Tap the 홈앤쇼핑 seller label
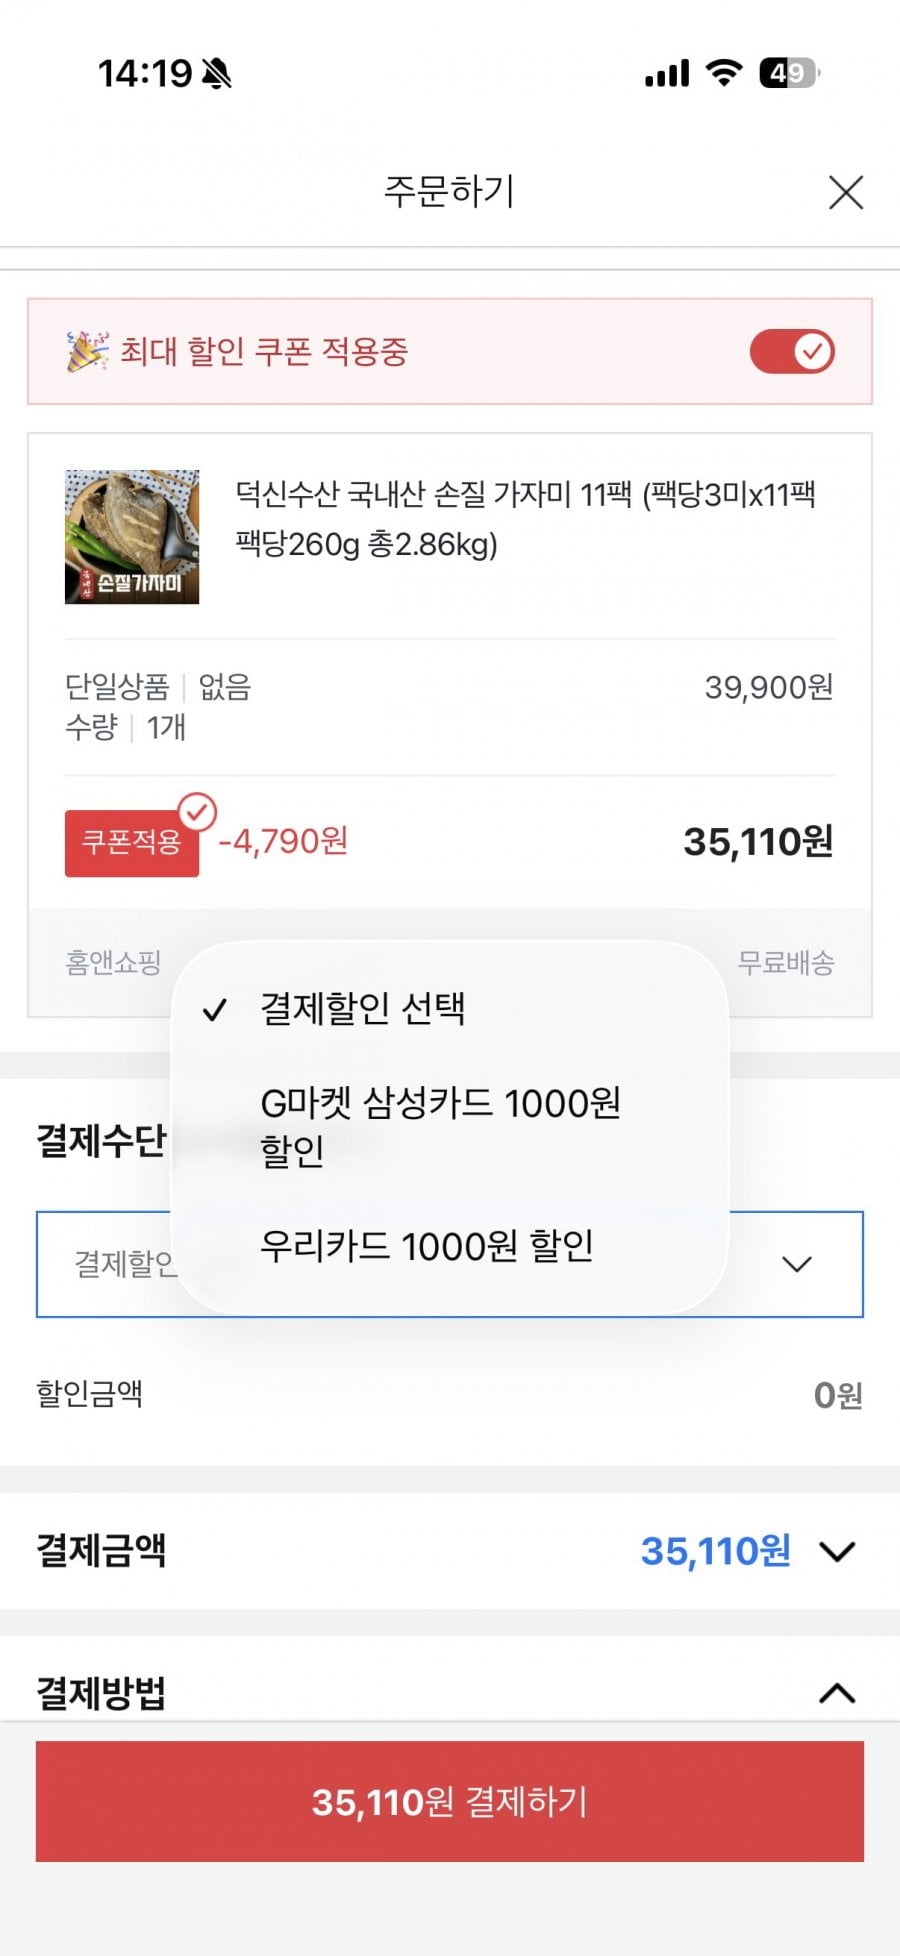 pyautogui.click(x=113, y=962)
